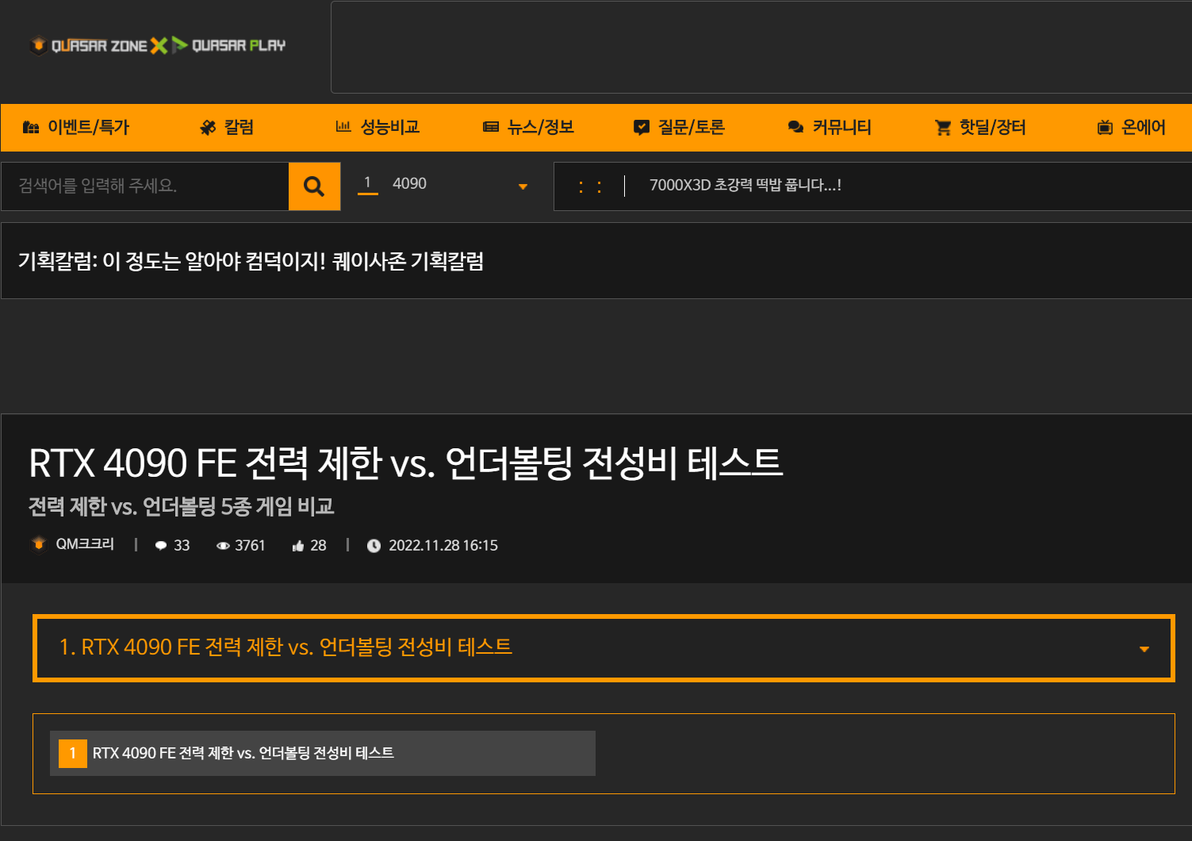Screen dimensions: 1192x841
Task: Click the chapter selector's down arrow
Action: point(1144,649)
